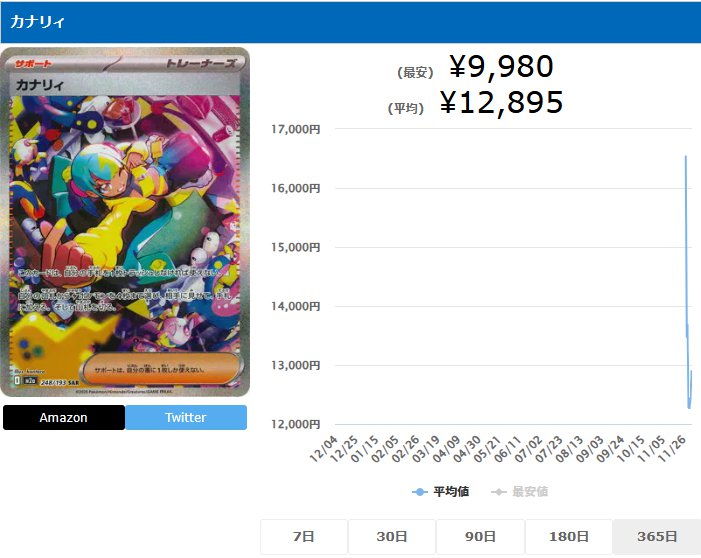This screenshot has width=701, height=558.
Task: Click the 17,000円 y-axis label
Action: tap(296, 130)
